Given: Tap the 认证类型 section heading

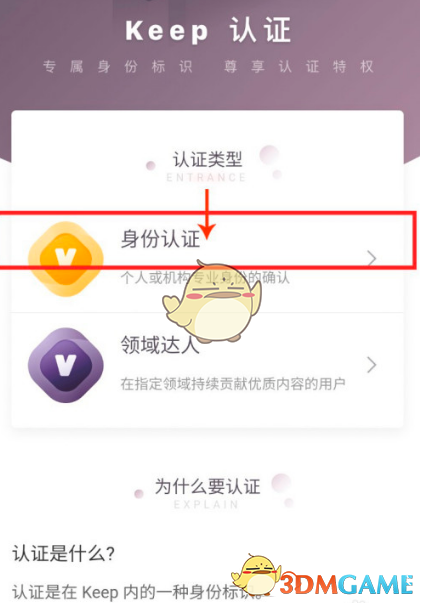Looking at the screenshot, I should coord(207,159).
